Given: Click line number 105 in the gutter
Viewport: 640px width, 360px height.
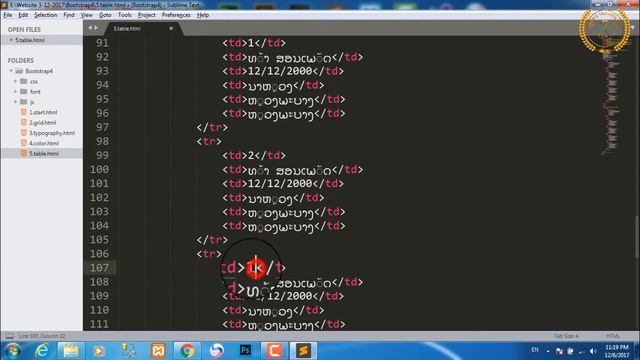Looking at the screenshot, I should pyautogui.click(x=99, y=240).
